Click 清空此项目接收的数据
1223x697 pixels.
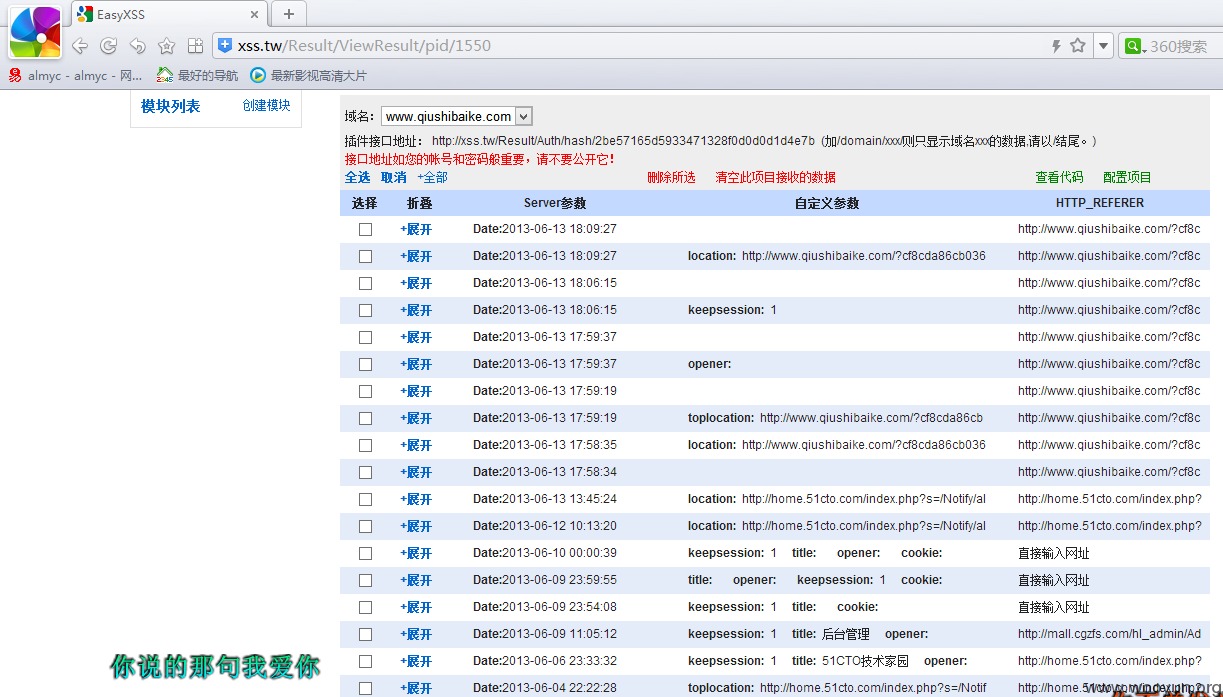click(775, 177)
